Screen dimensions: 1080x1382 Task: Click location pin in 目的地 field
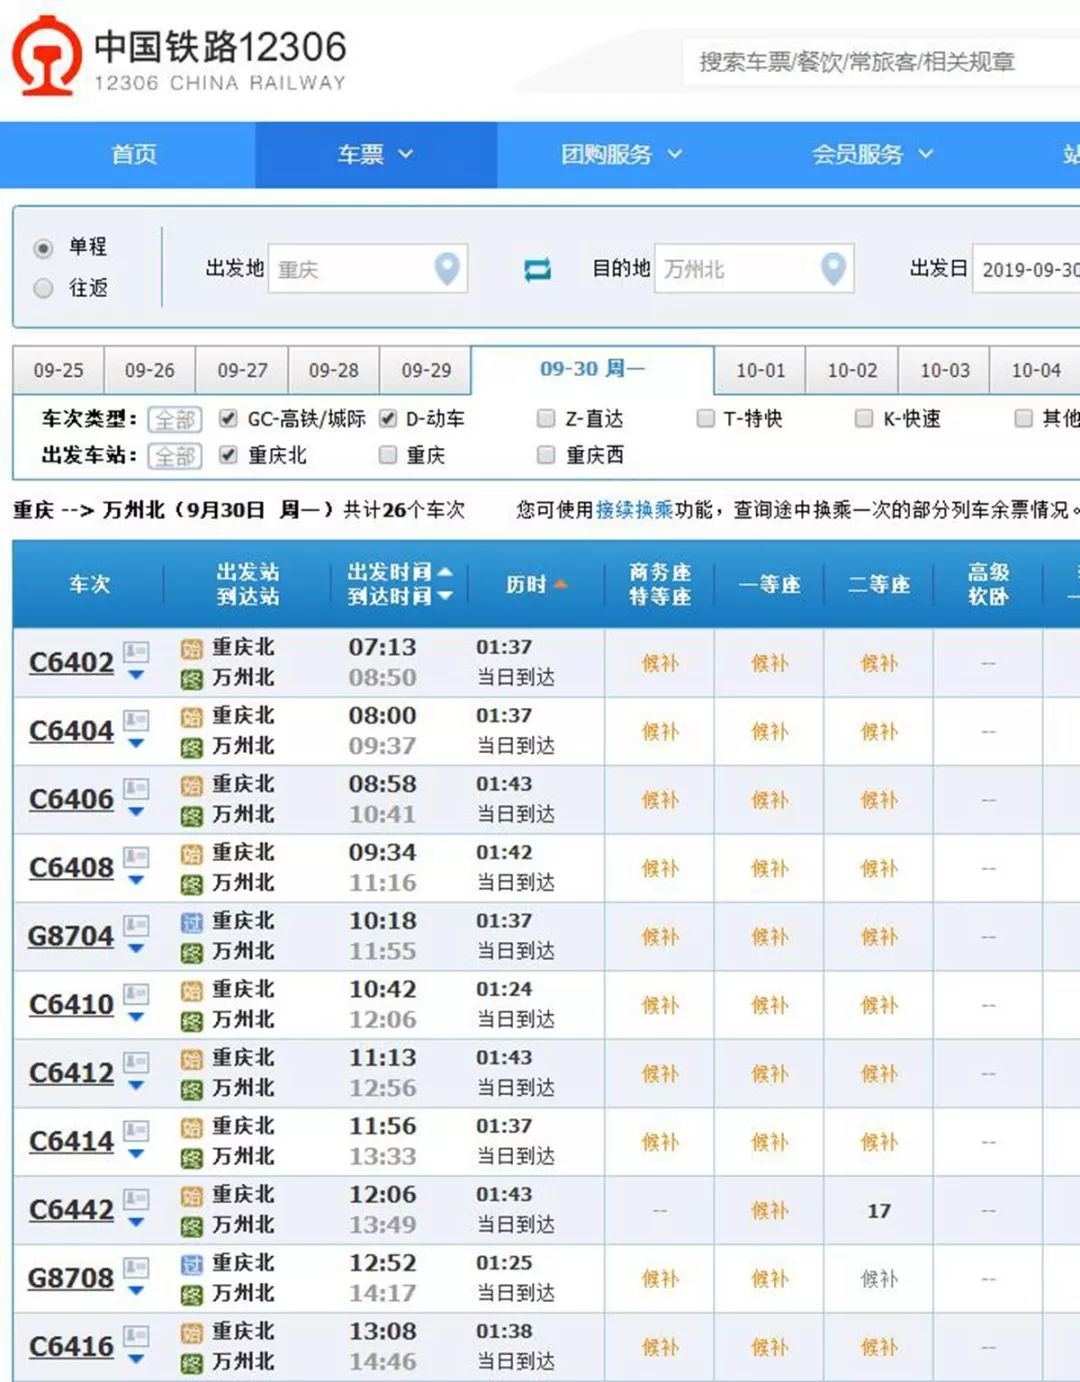click(x=833, y=268)
